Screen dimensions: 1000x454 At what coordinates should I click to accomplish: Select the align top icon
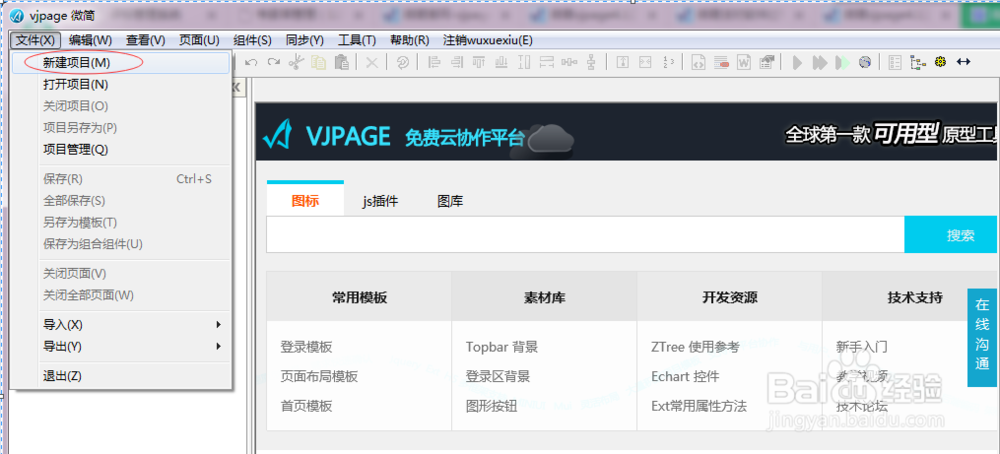point(479,62)
